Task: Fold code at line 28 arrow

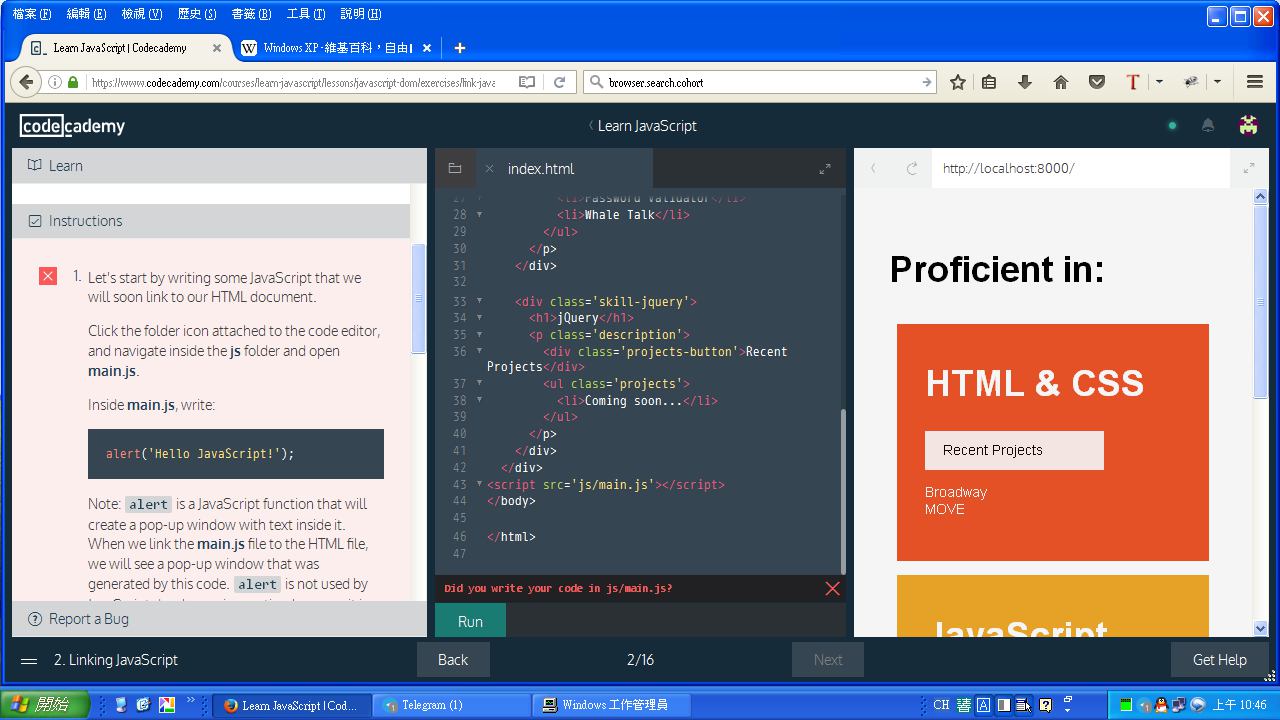Action: pos(479,214)
